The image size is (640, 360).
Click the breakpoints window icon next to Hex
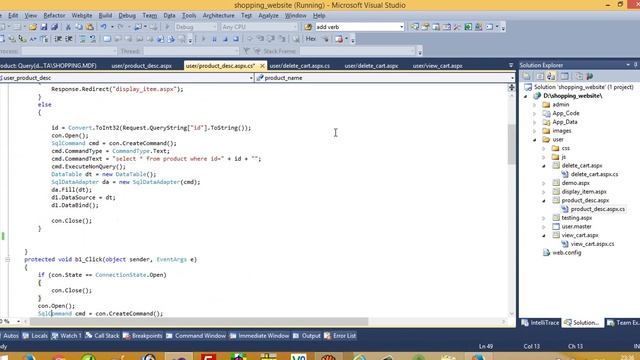(x=338, y=39)
